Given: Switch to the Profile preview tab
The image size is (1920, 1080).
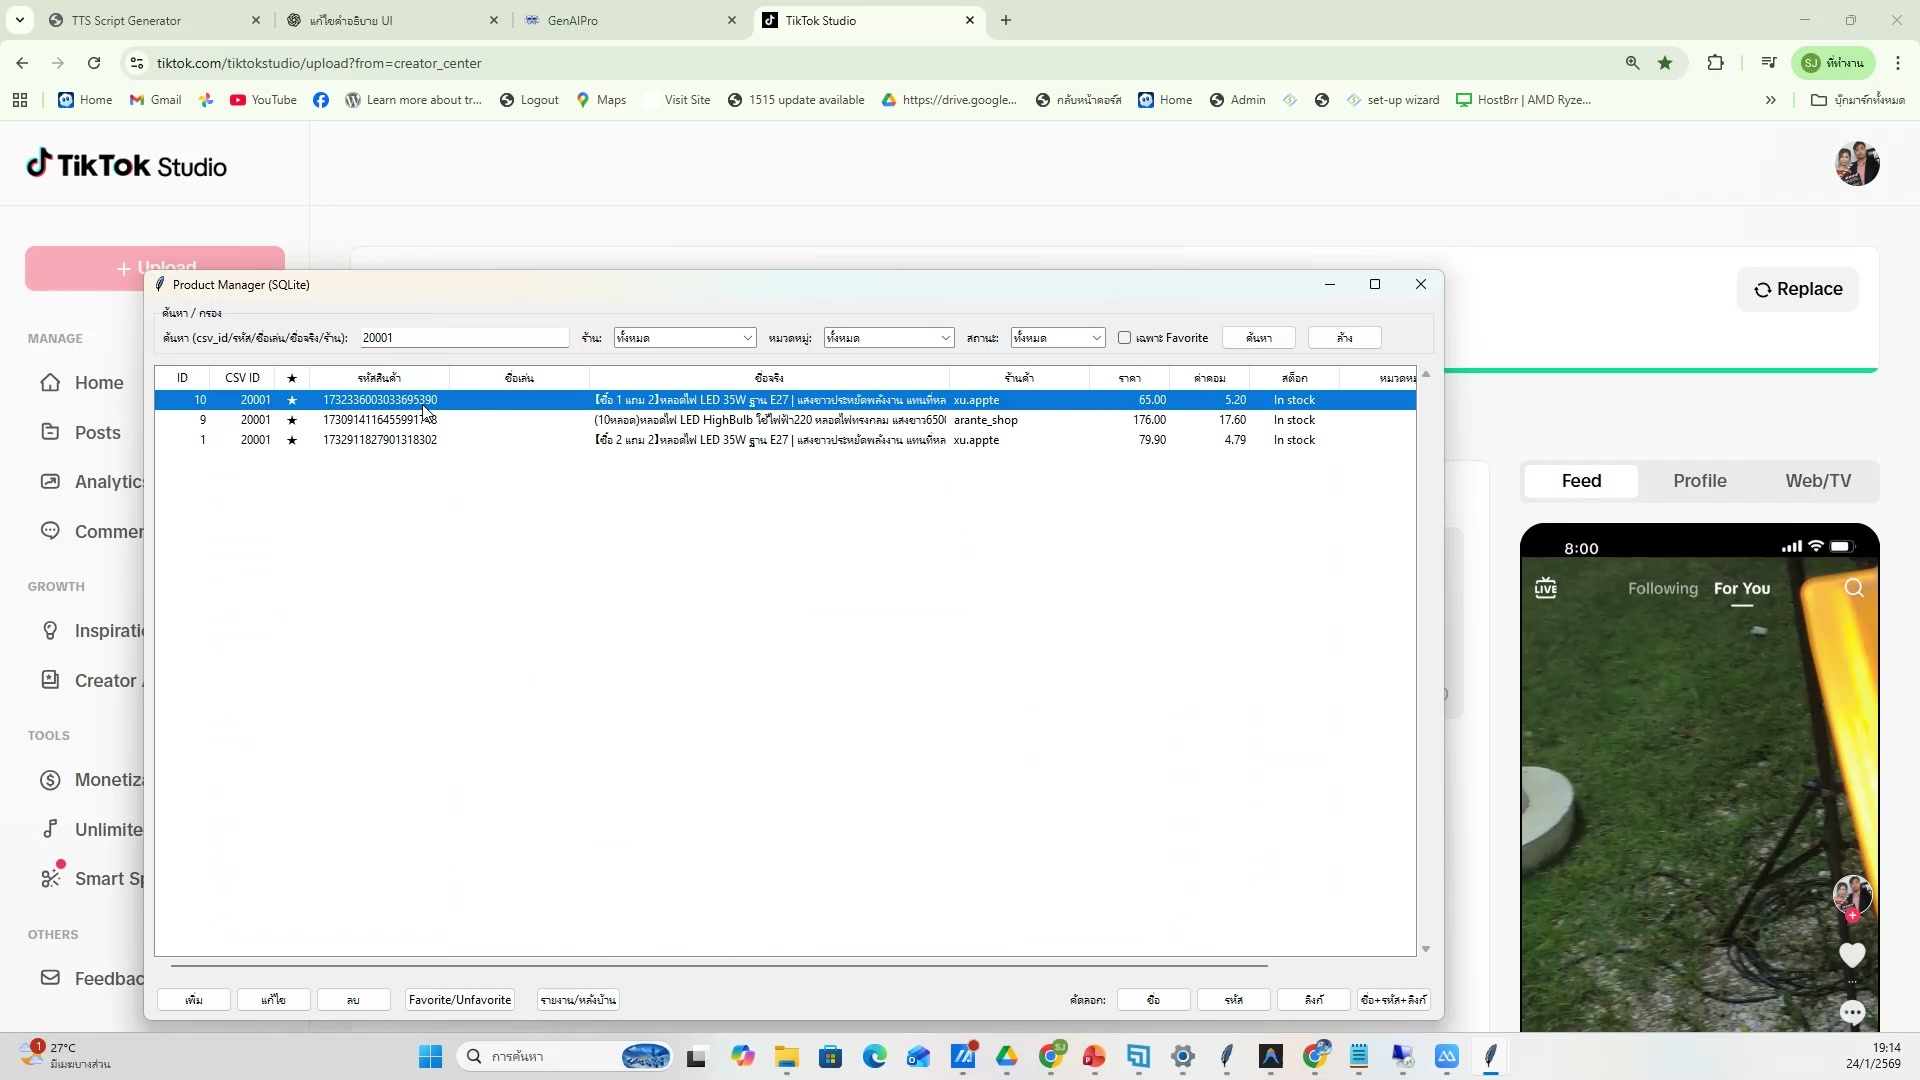Looking at the screenshot, I should (x=1699, y=481).
